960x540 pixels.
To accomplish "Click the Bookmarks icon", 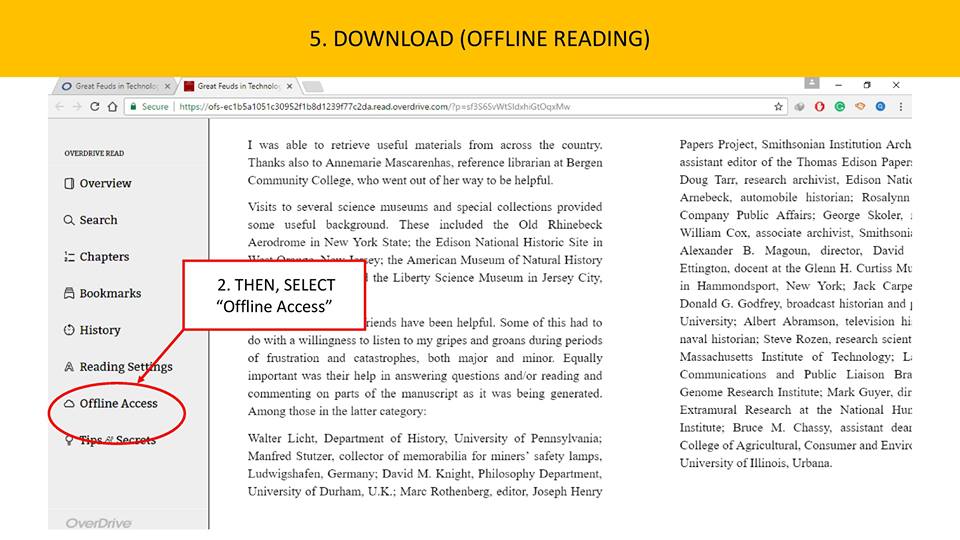I will (69, 293).
